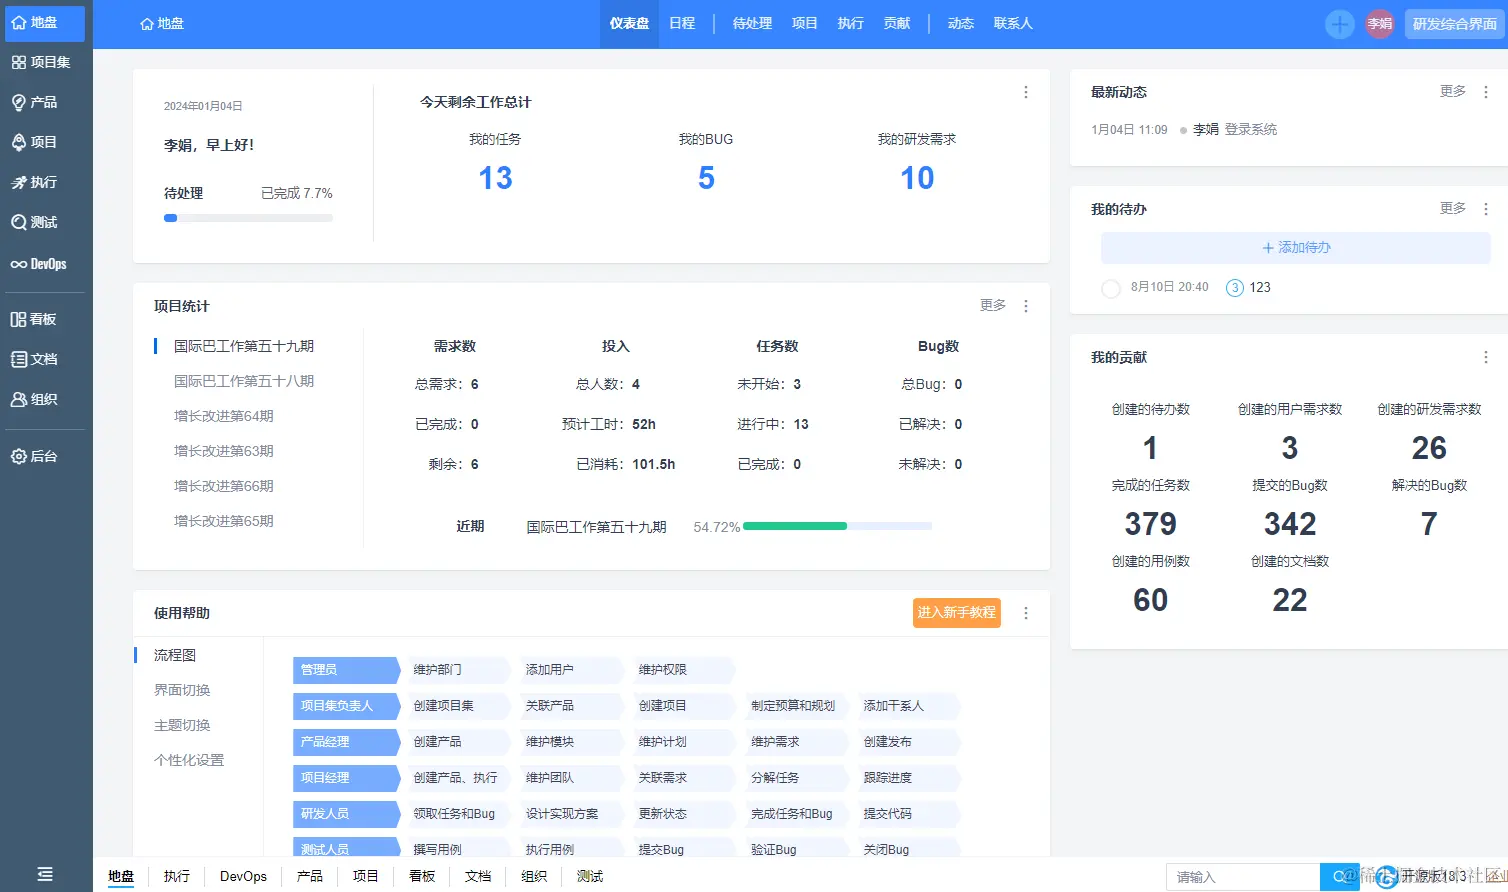Open 组织 in the bottom bar
Viewport: 1508px width, 892px height.
(534, 876)
